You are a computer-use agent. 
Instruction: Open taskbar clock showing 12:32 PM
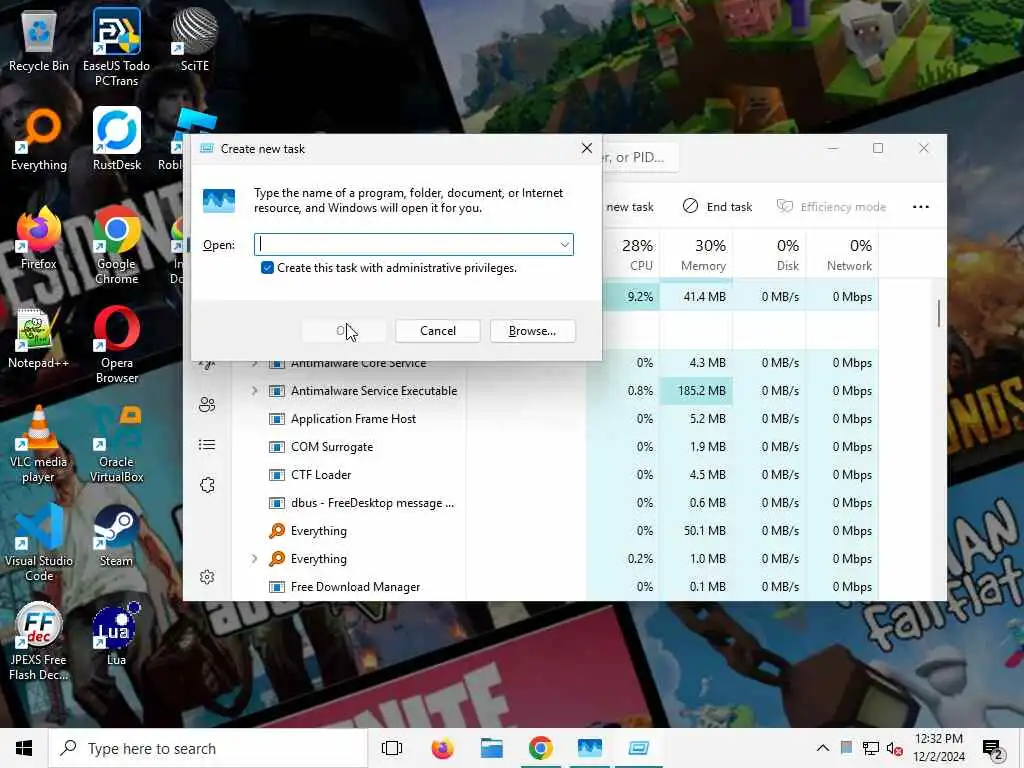(938, 748)
